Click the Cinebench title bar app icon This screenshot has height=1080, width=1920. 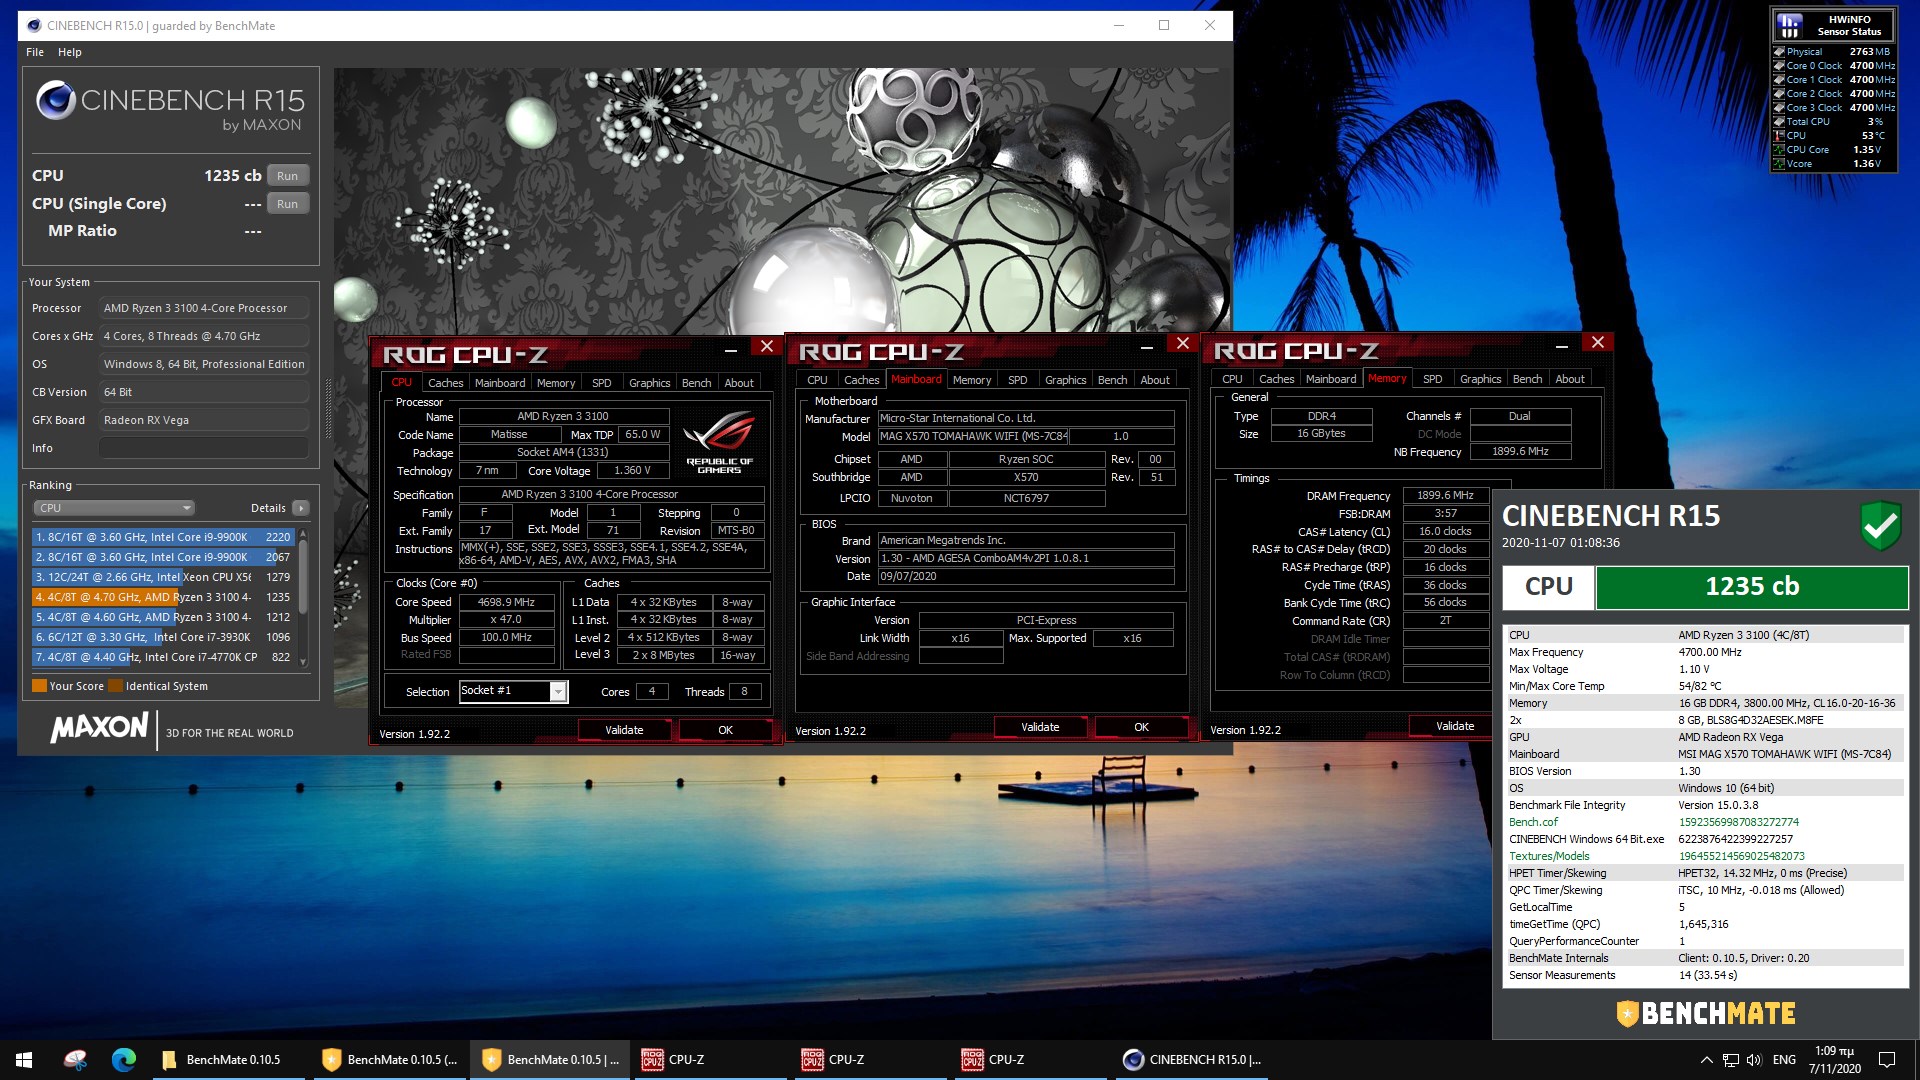pos(34,25)
